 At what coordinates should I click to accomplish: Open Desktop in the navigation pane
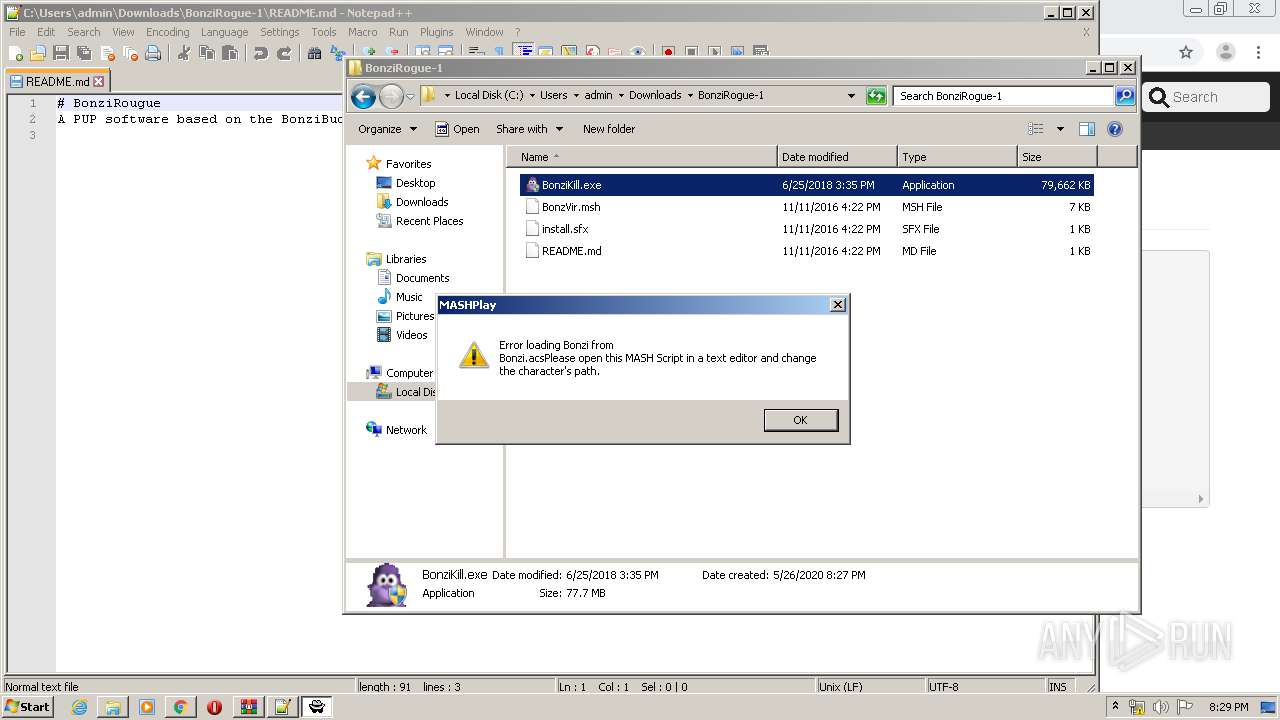coord(415,183)
